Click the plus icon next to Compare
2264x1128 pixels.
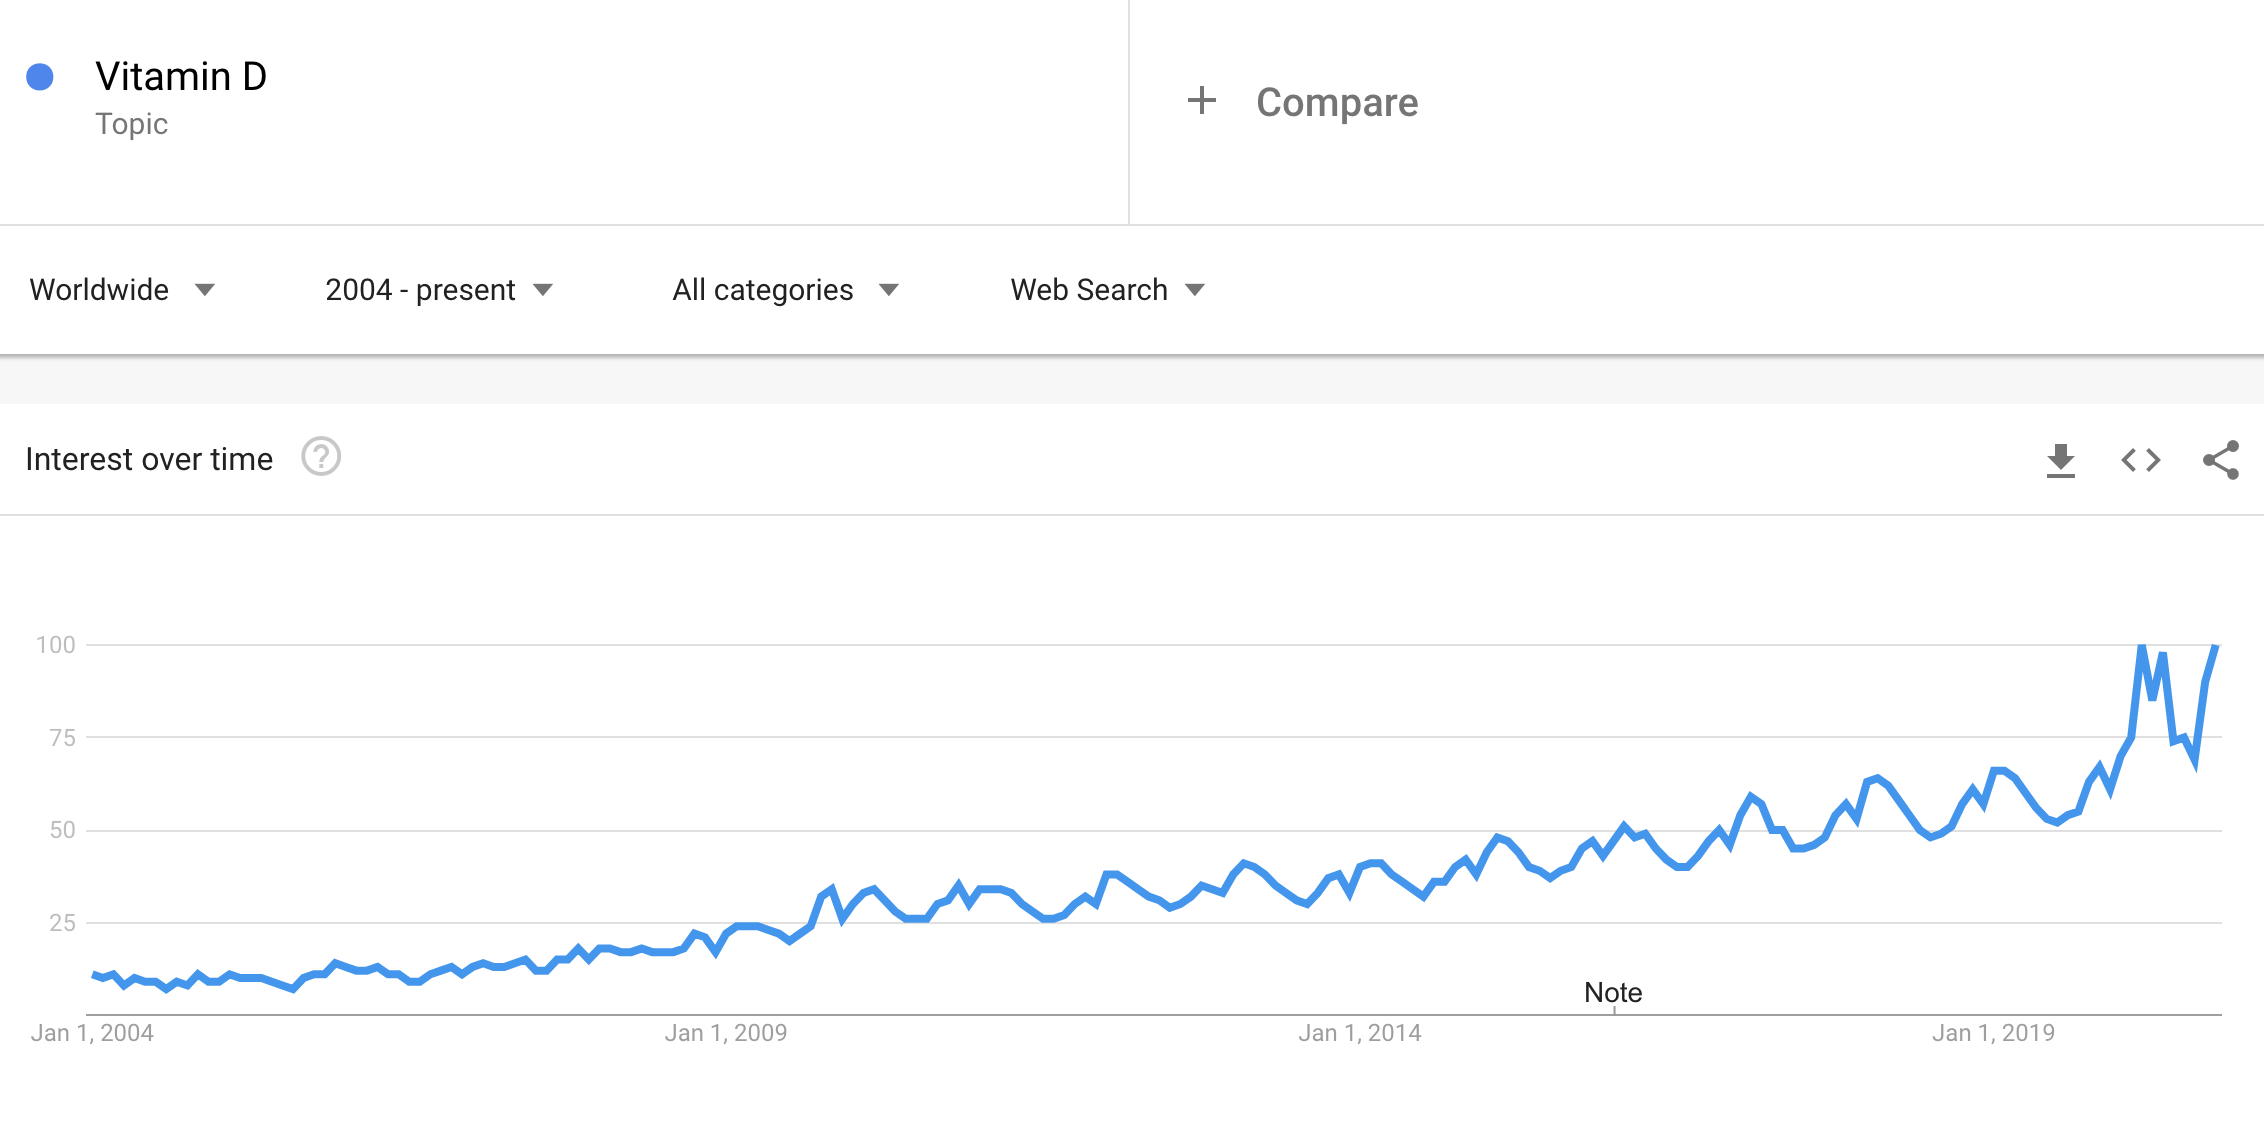tap(1201, 100)
